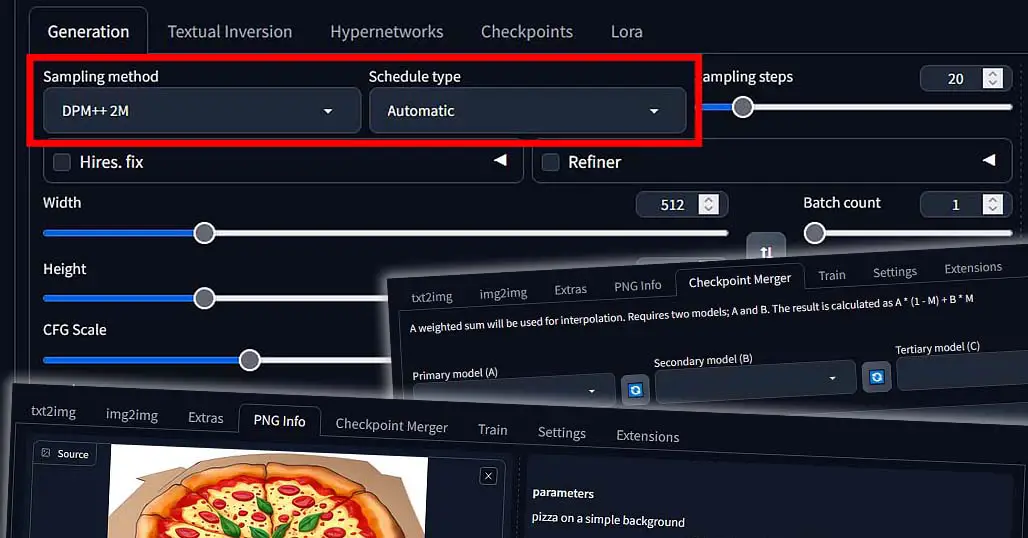This screenshot has height=538, width=1028.
Task: Enable the Refiner checkbox
Action: [551, 162]
